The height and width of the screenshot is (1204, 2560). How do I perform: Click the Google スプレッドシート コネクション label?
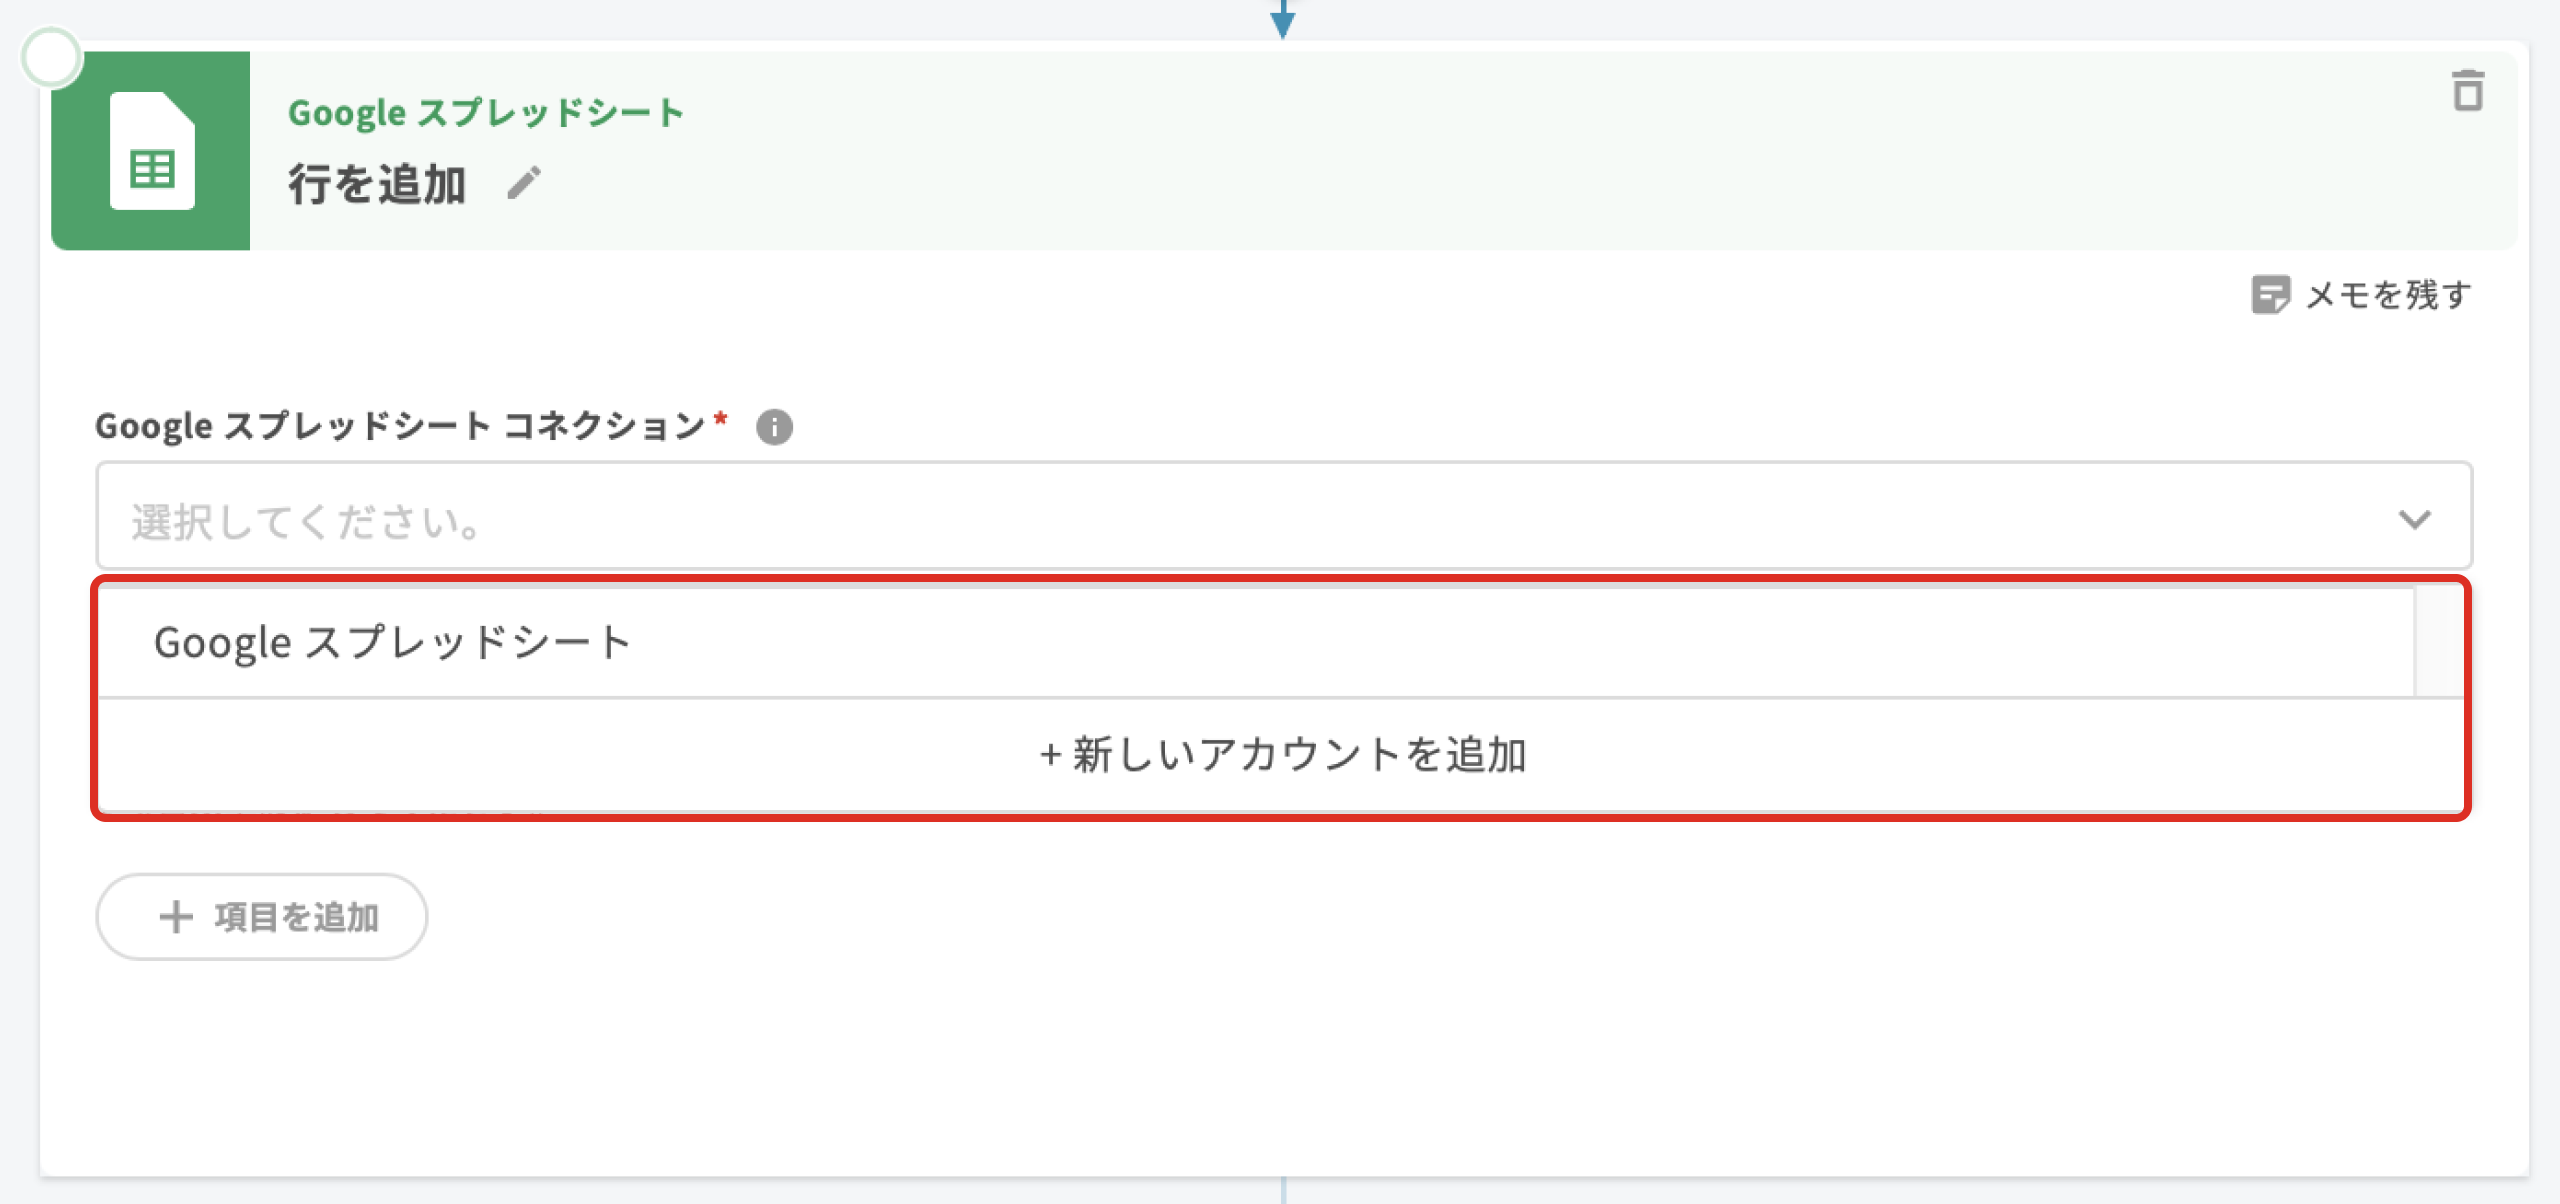tap(400, 426)
